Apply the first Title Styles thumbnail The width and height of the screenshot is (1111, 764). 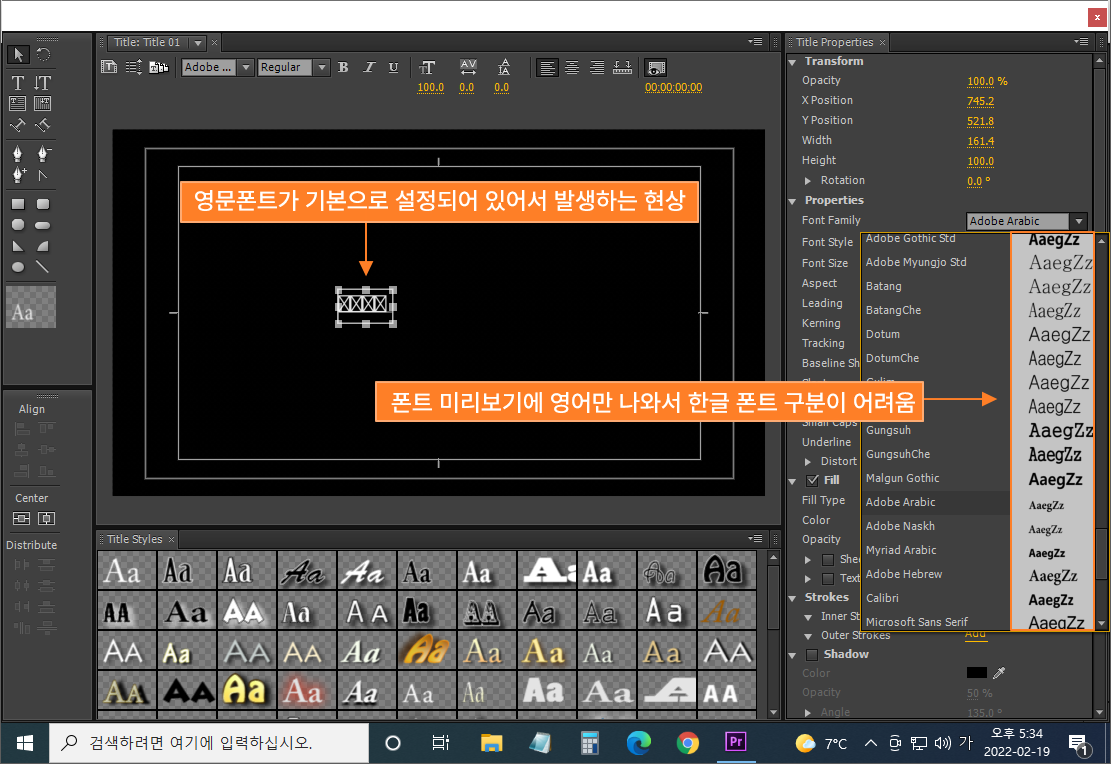[x=127, y=571]
